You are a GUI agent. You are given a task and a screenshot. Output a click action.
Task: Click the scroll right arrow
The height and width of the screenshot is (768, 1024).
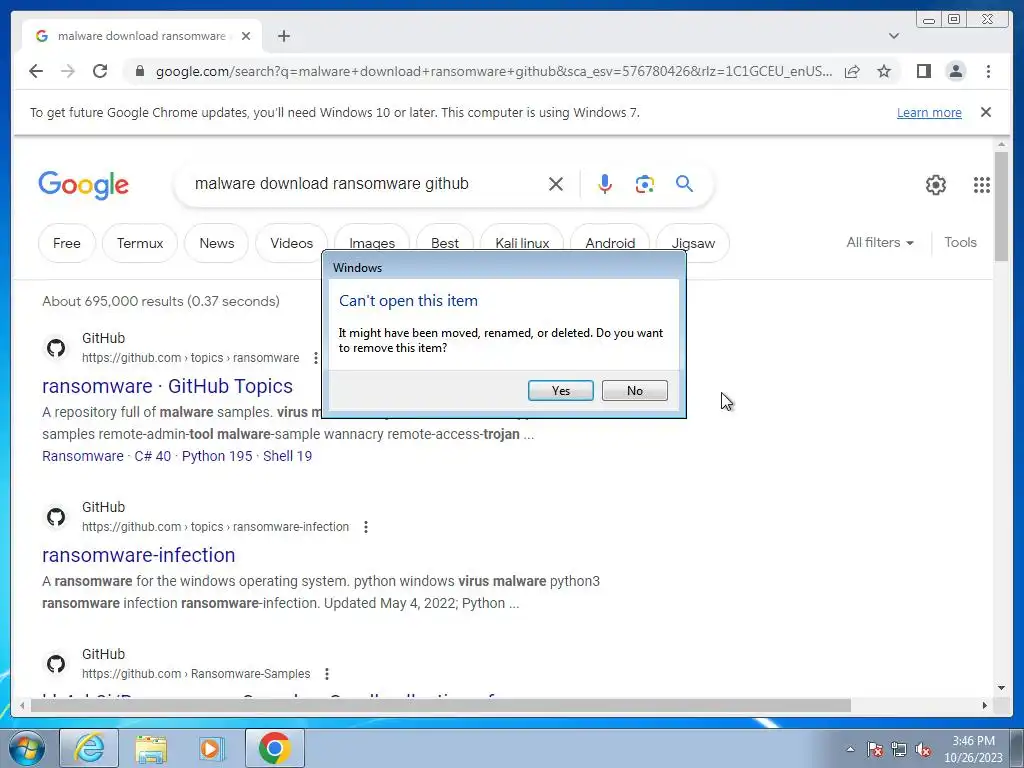[985, 705]
